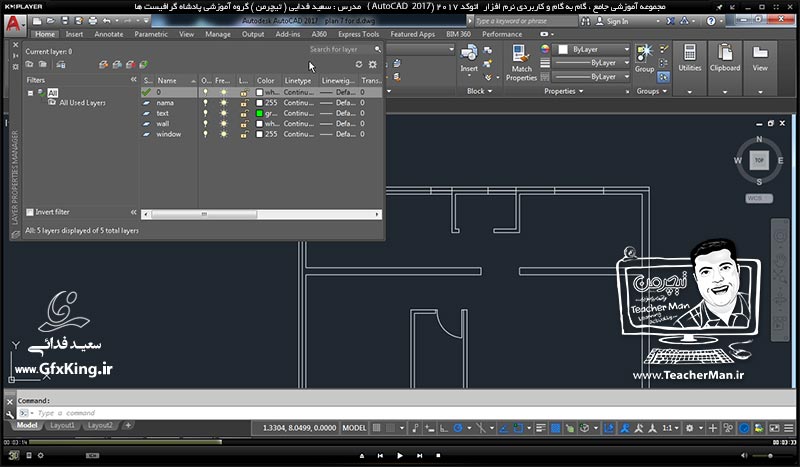Click the ViewCube TOP face
800x467 pixels.
coord(759,160)
